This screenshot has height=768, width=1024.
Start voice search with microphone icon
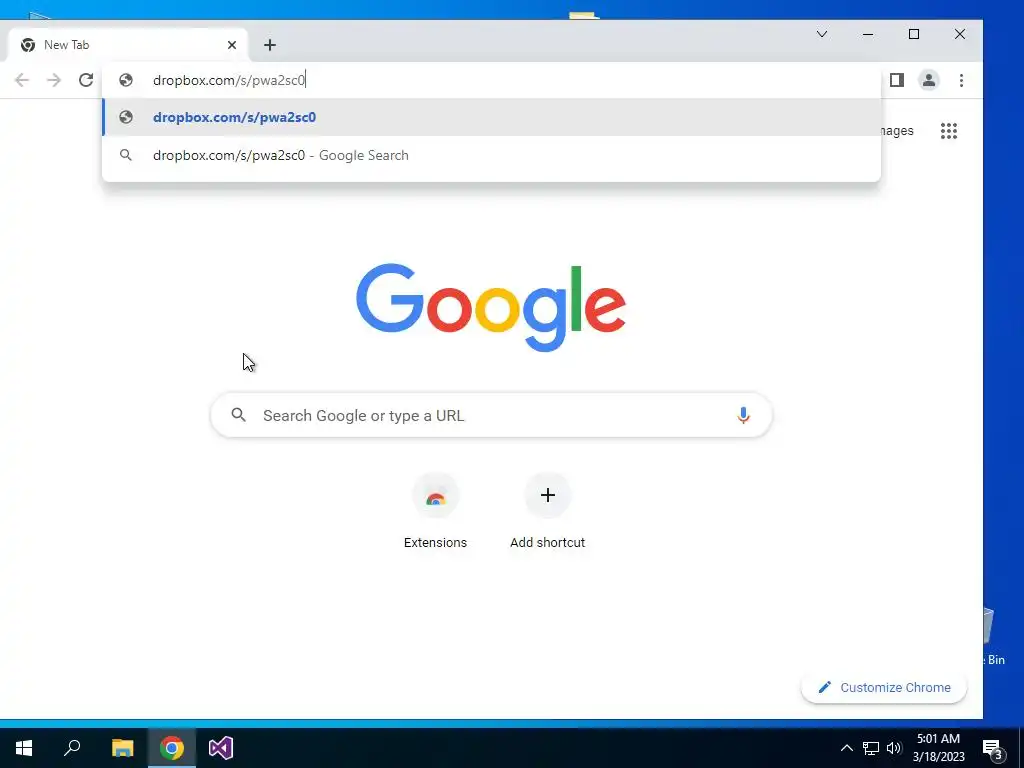(743, 415)
